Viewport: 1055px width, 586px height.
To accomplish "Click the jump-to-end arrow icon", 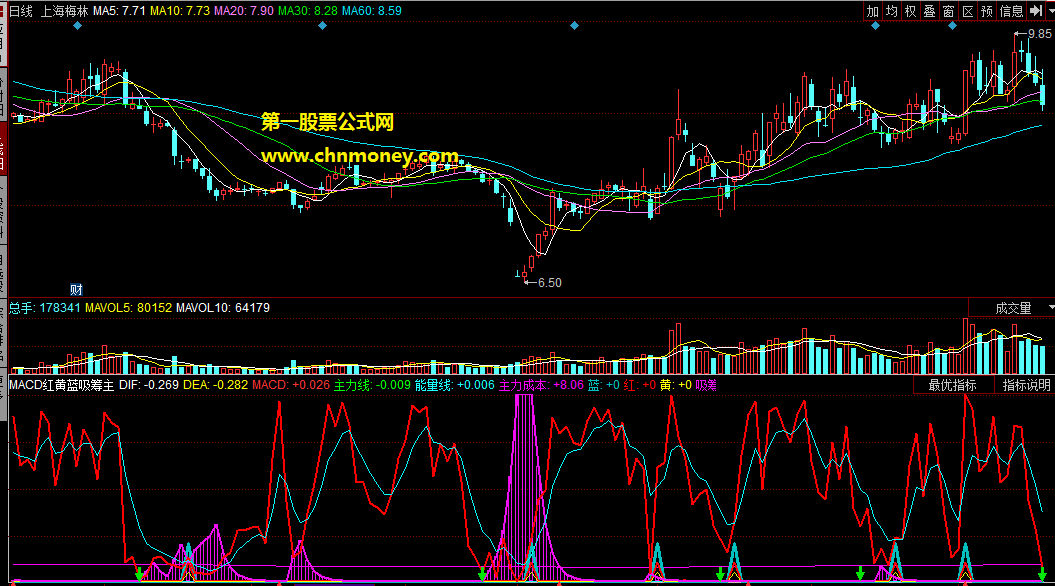I will (x=1035, y=11).
